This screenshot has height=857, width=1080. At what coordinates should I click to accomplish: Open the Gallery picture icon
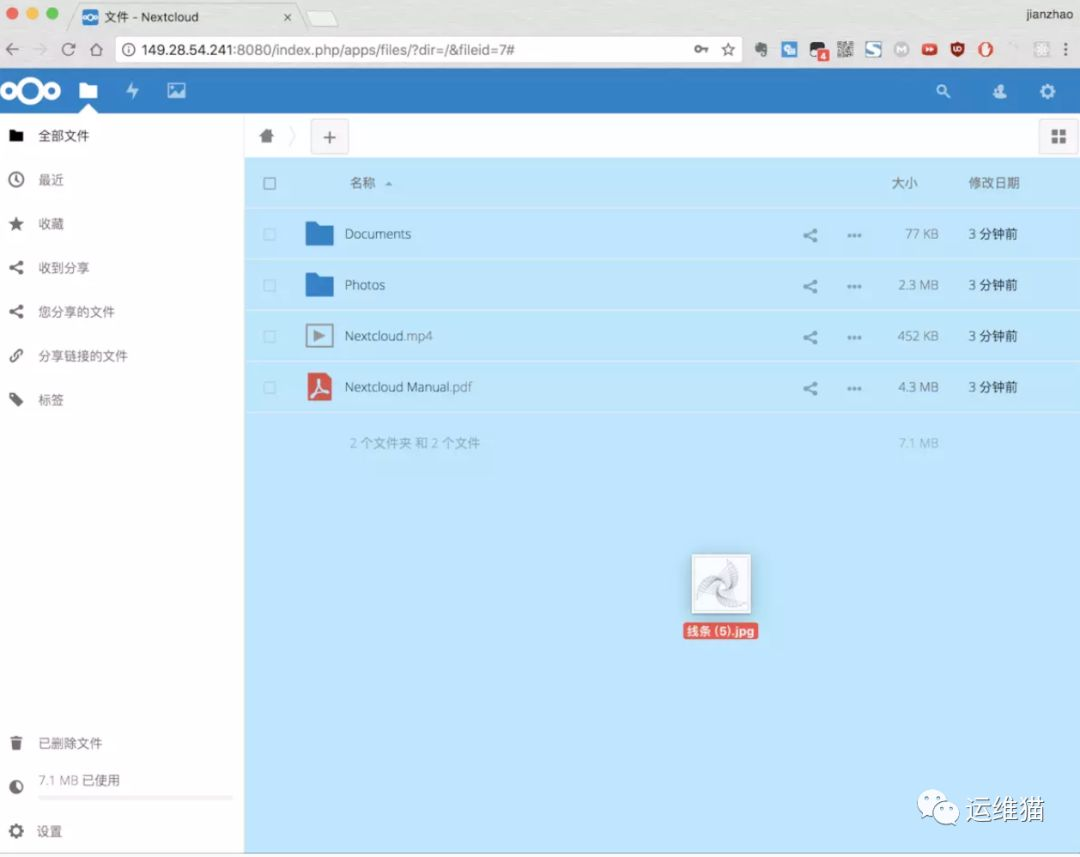(176, 90)
